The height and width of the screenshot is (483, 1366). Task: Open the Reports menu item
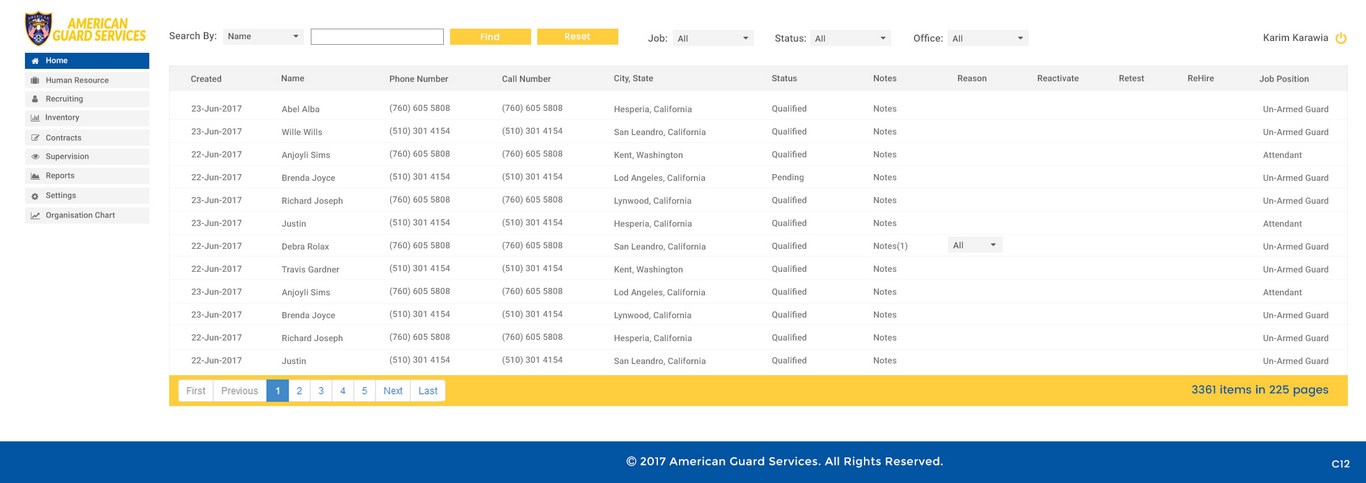pos(60,176)
